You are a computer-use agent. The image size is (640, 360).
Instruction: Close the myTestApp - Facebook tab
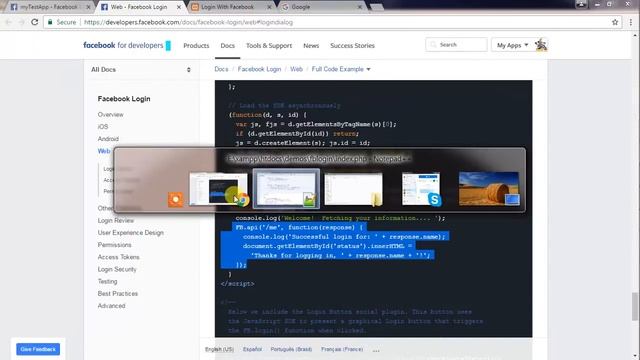pos(88,7)
